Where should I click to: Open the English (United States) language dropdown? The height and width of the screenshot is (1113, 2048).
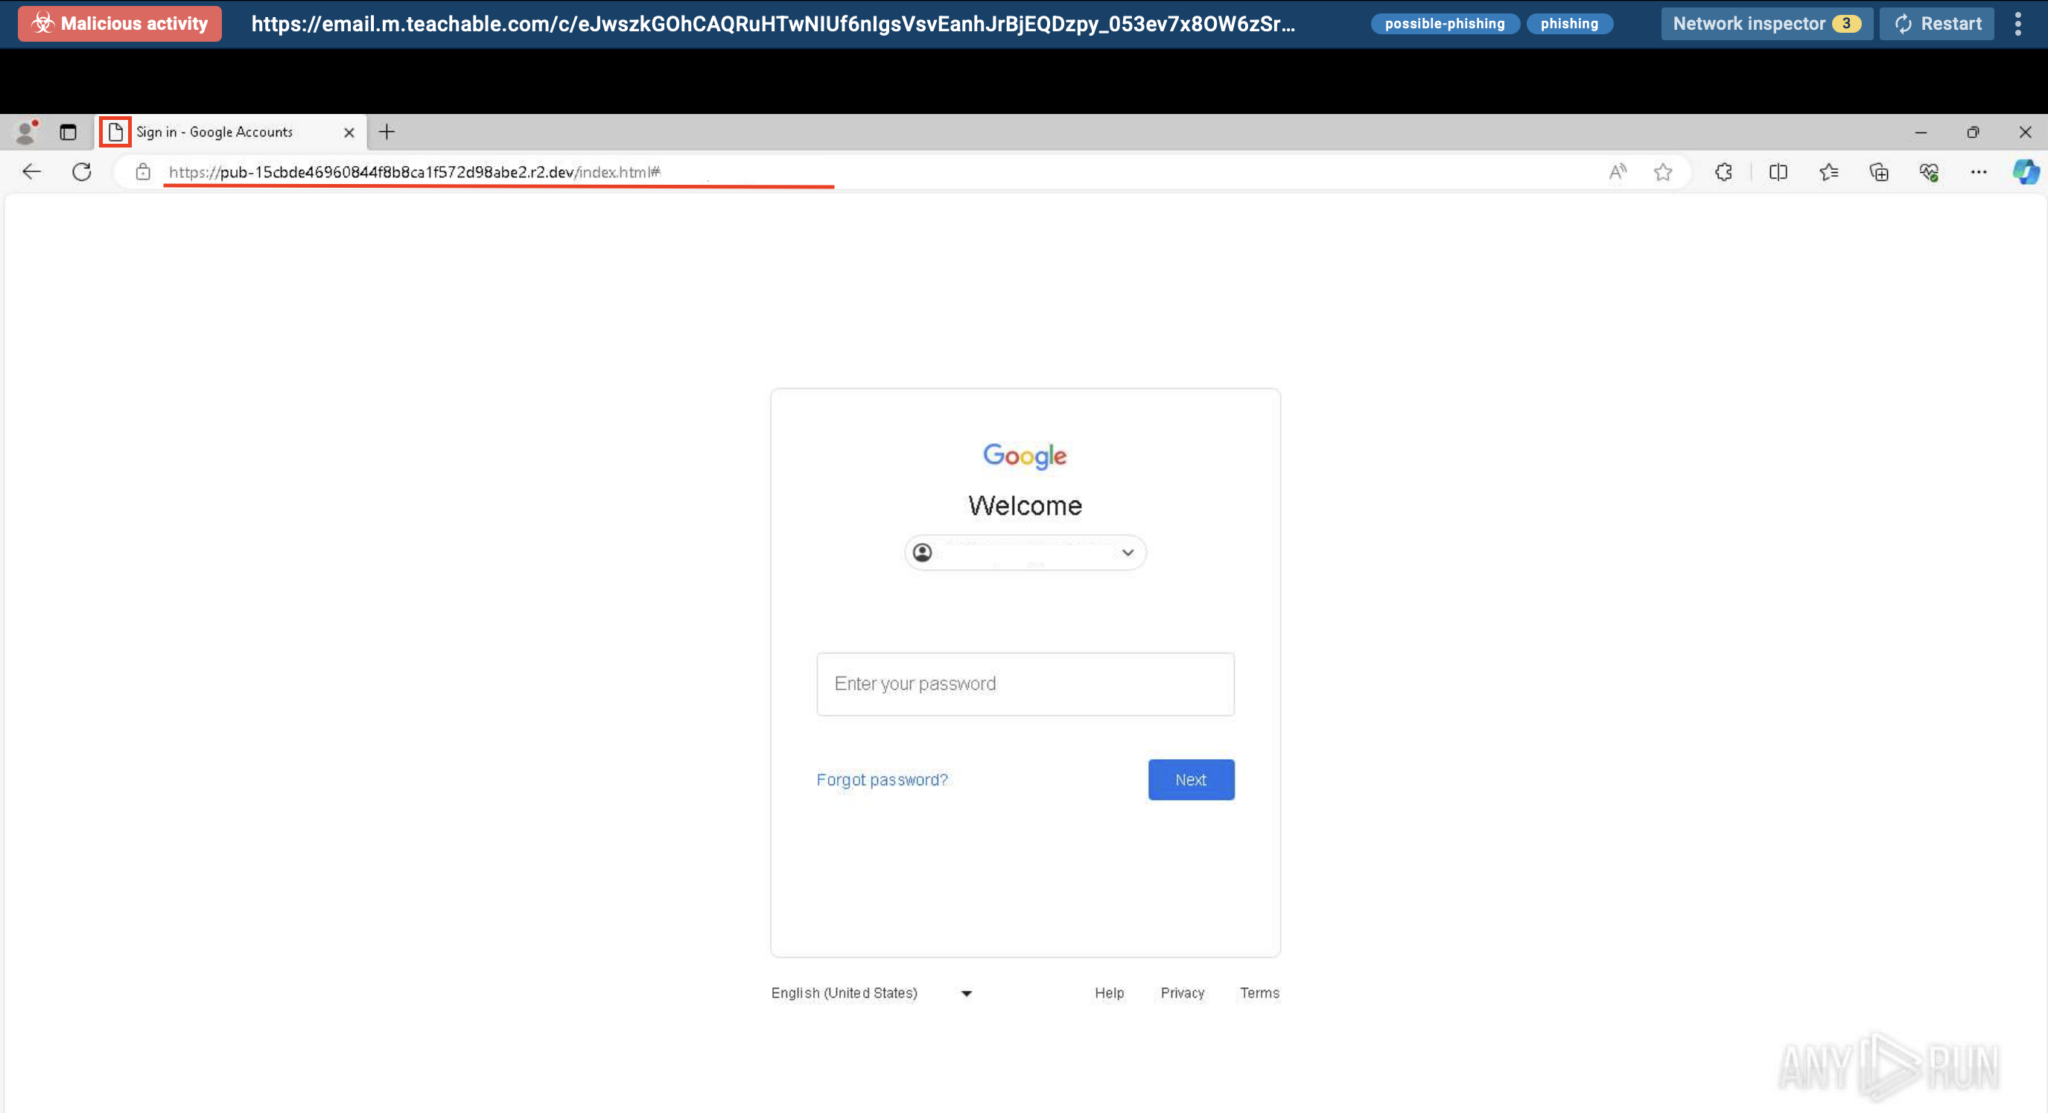[x=870, y=993]
